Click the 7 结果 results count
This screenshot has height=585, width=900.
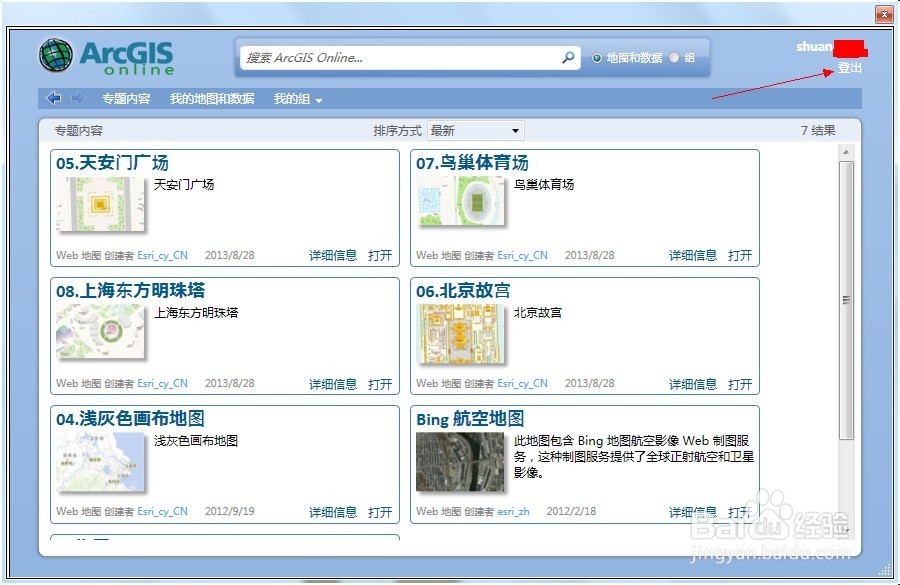pos(818,131)
